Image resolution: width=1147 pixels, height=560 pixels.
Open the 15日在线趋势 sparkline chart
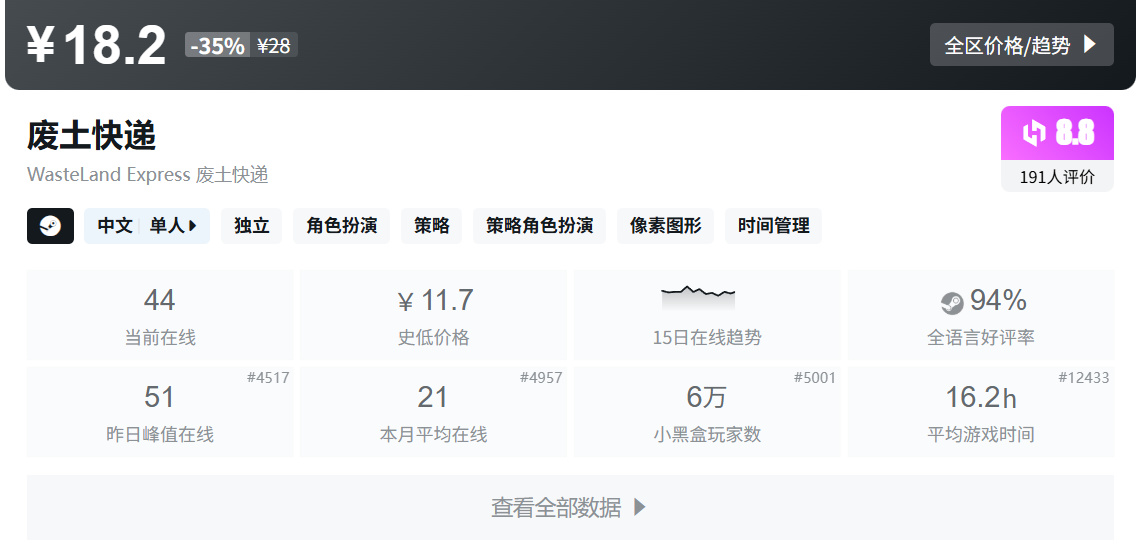pos(699,300)
